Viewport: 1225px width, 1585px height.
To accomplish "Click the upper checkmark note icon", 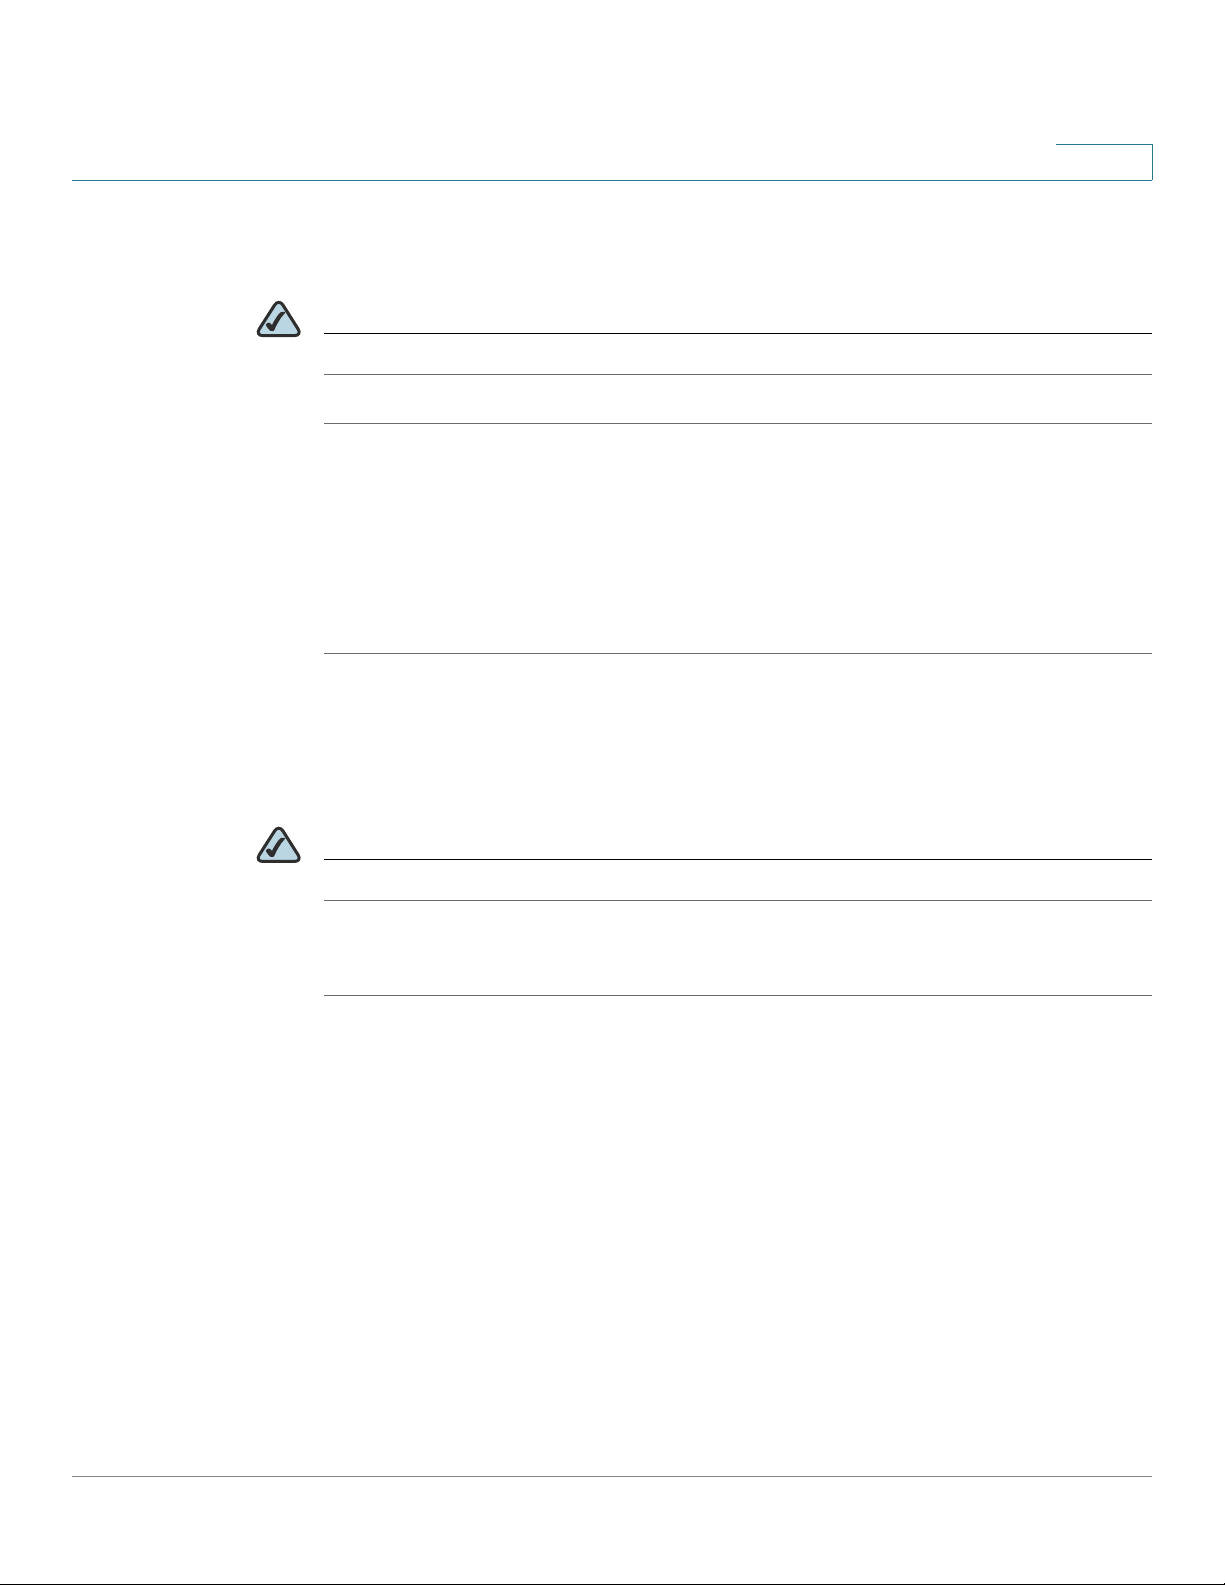I will click(279, 319).
